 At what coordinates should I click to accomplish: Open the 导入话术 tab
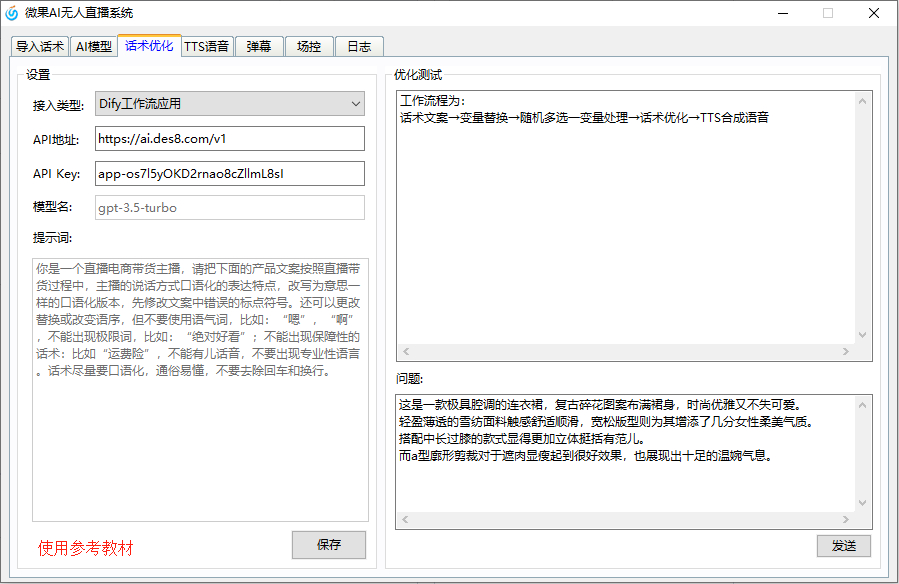tap(40, 47)
